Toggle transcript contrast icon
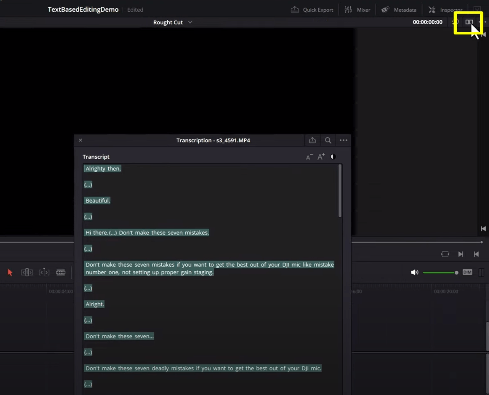489x395 pixels. click(x=332, y=157)
